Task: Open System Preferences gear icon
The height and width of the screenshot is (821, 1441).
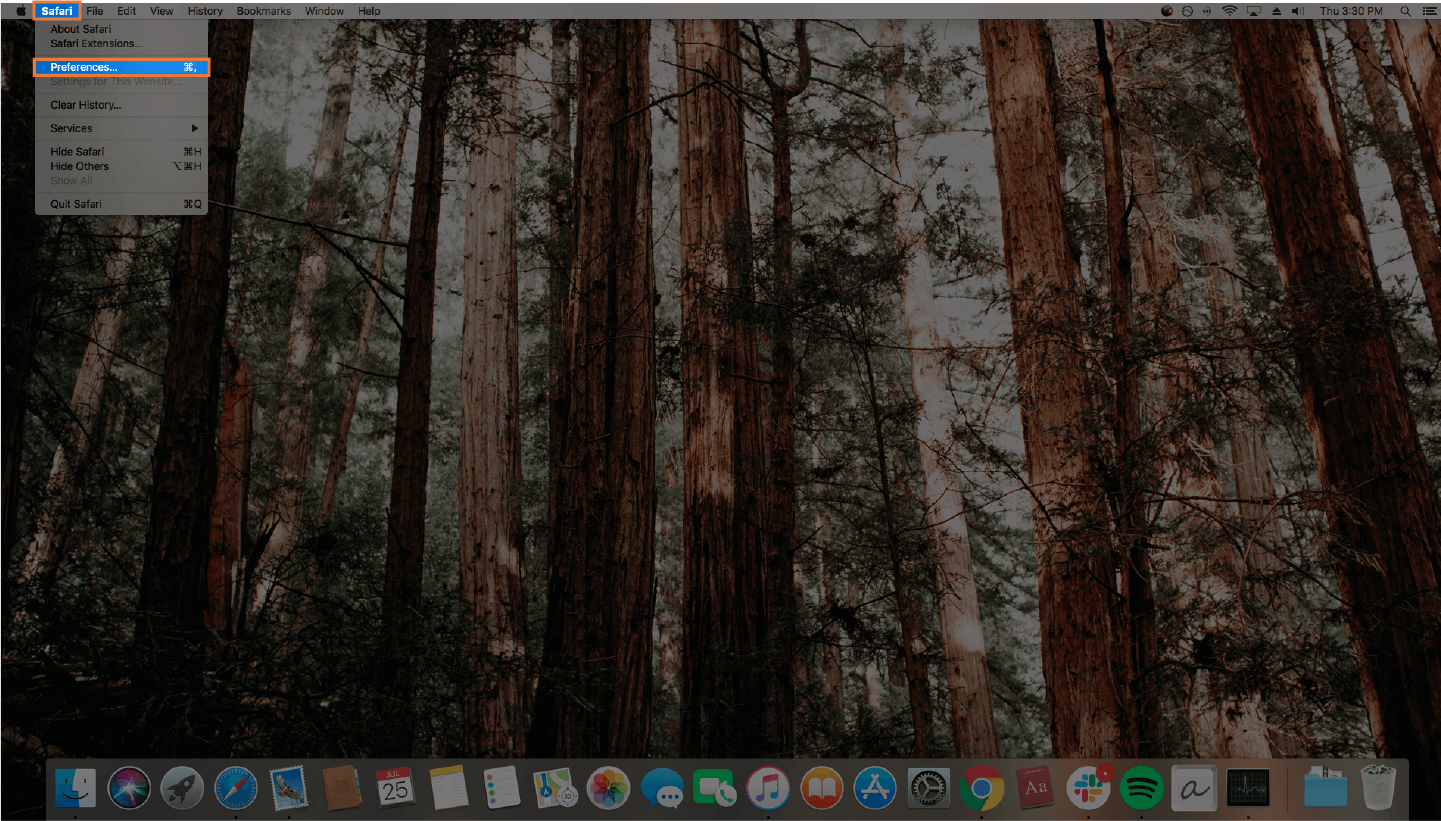Action: coord(928,789)
